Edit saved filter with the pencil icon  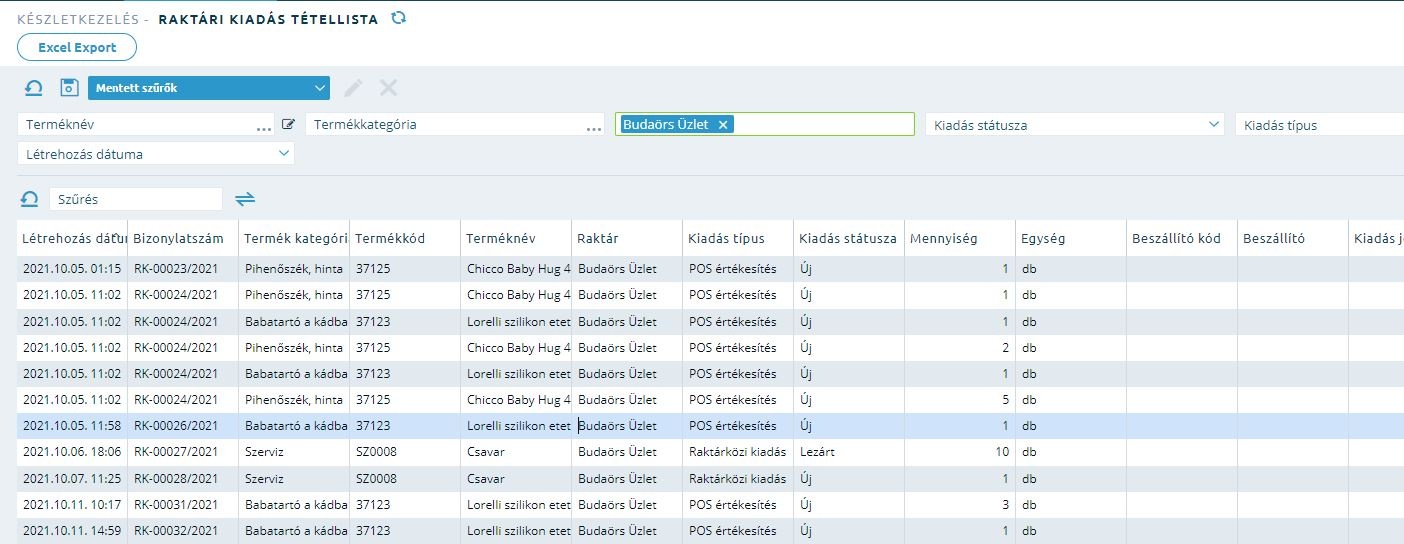tap(352, 88)
